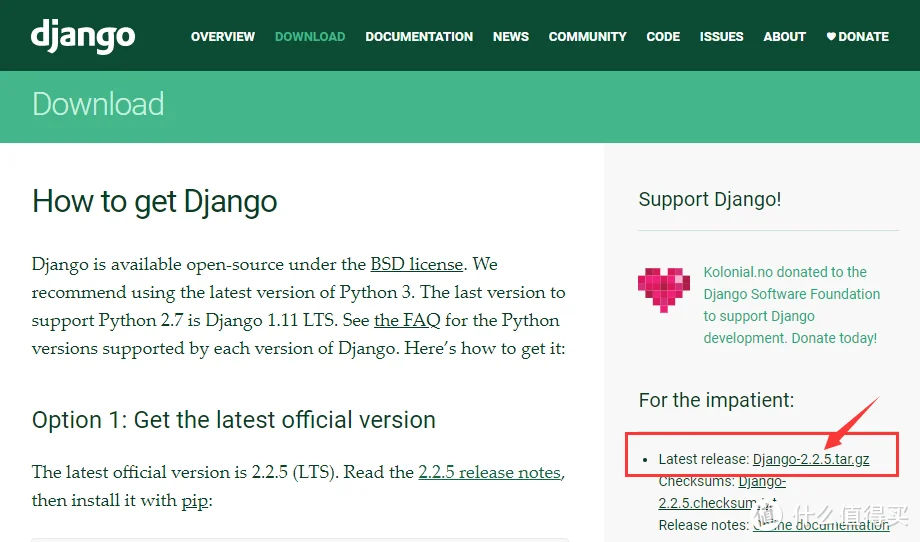Open the News nav item

coord(510,36)
